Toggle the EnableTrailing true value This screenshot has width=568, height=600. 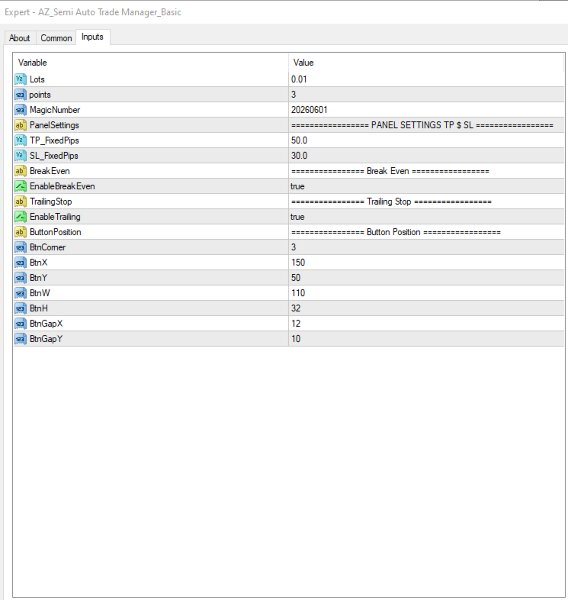(297, 217)
